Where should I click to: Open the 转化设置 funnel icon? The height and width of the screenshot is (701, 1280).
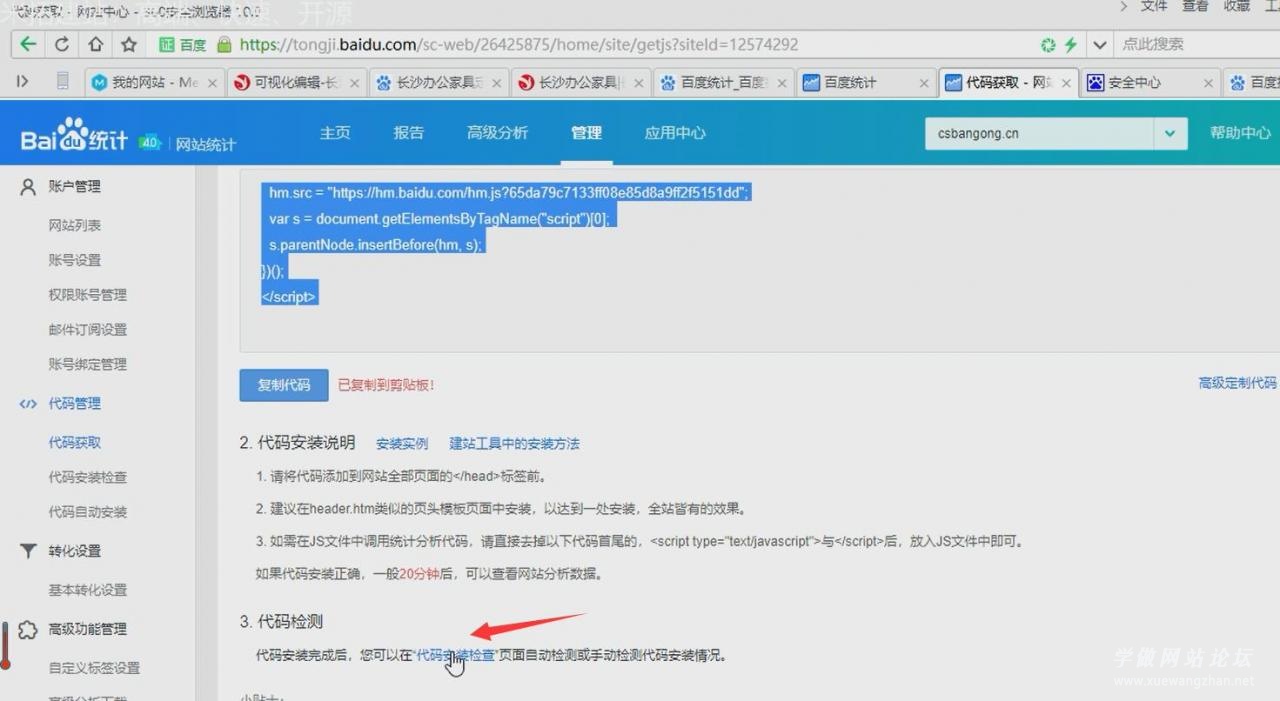pos(27,551)
